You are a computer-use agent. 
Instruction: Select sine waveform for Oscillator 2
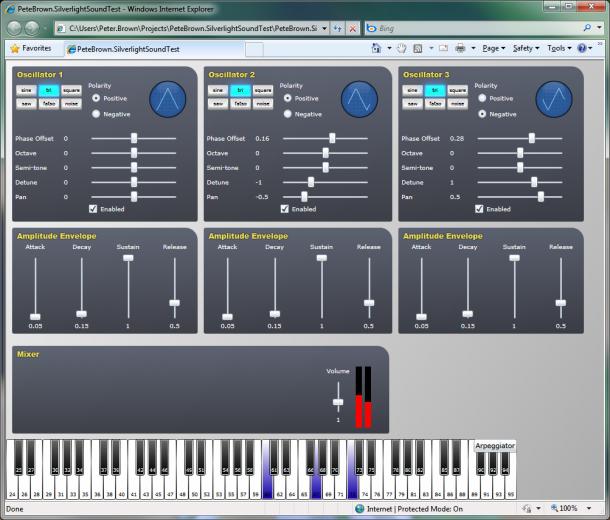217,90
